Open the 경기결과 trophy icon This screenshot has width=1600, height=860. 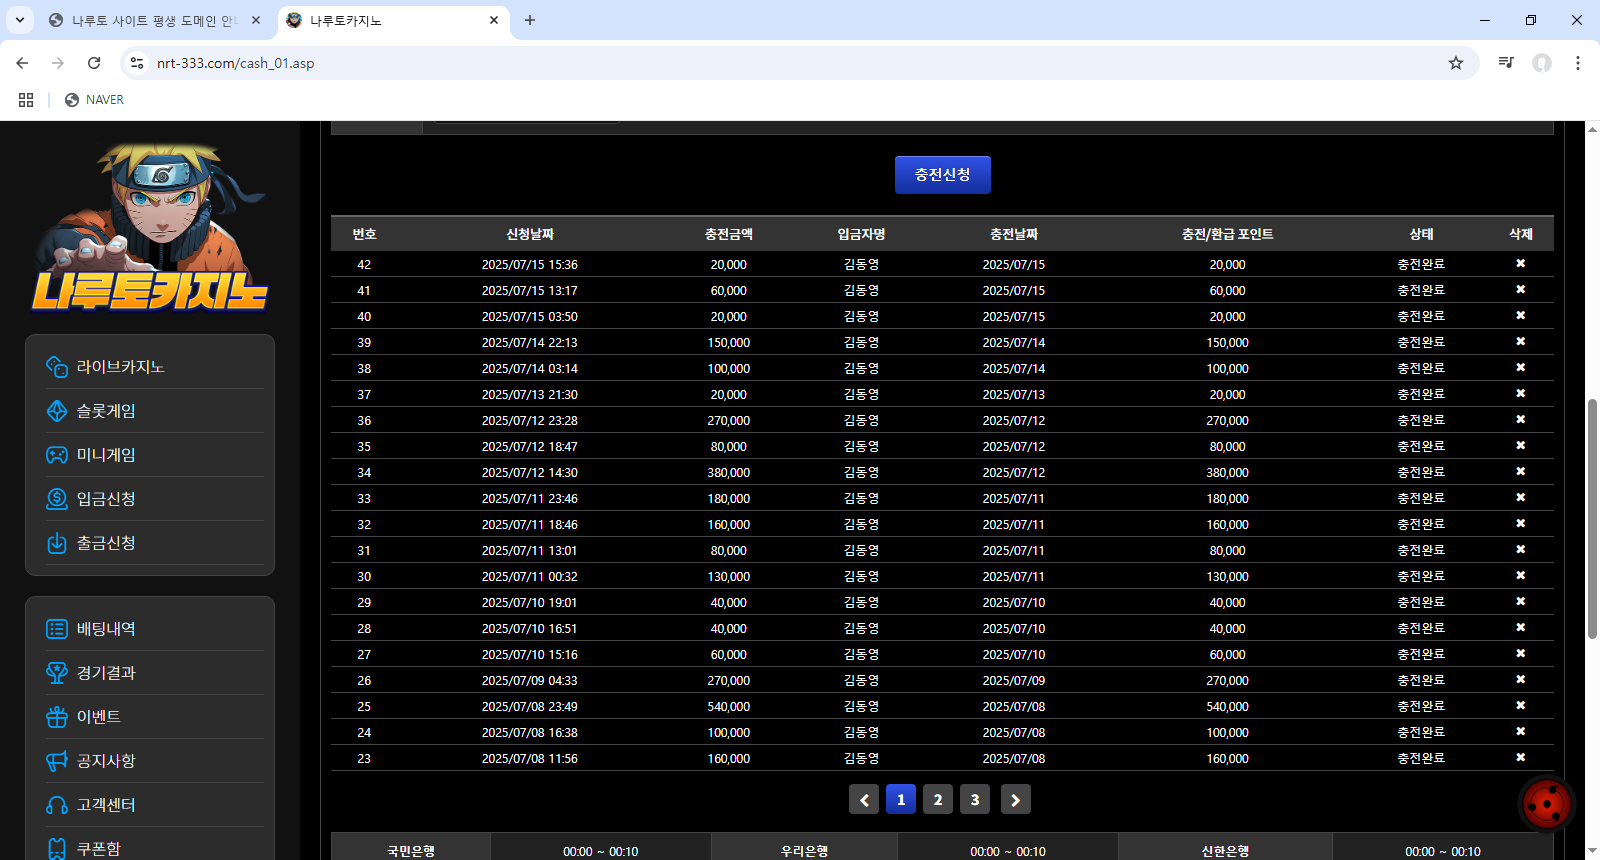coord(57,673)
